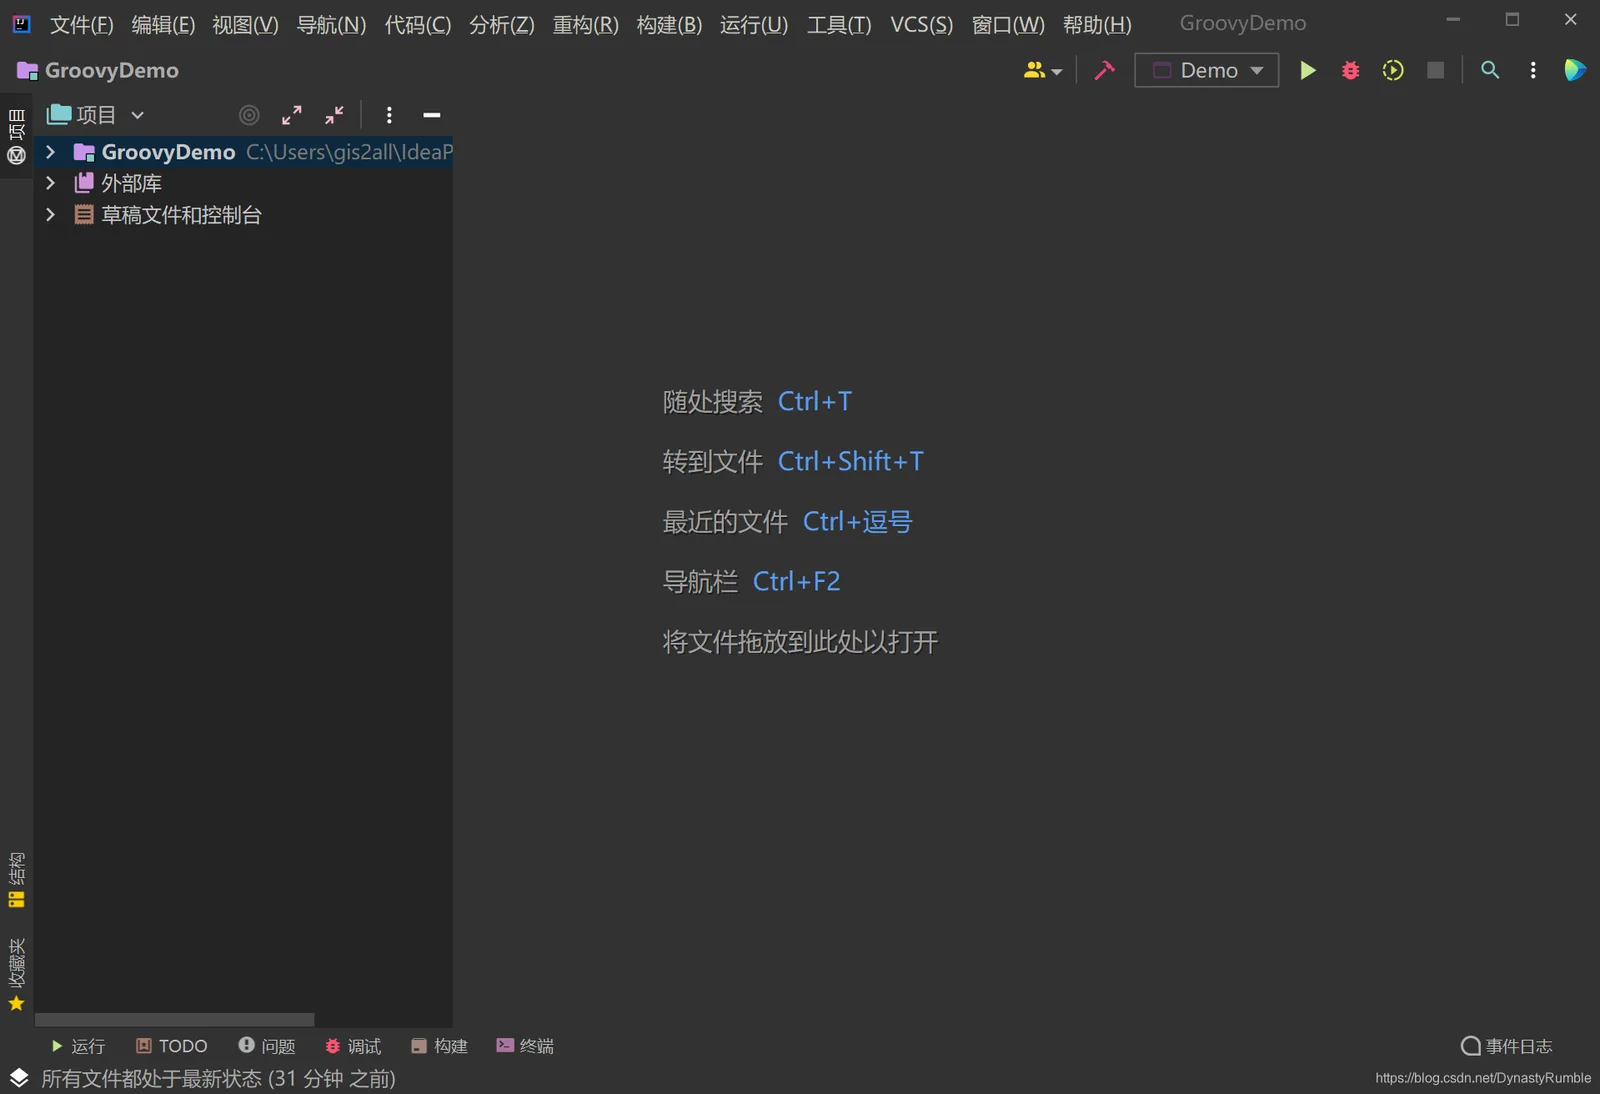
Task: Click the IntelliJ app icon in title bar
Action: [x=21, y=23]
